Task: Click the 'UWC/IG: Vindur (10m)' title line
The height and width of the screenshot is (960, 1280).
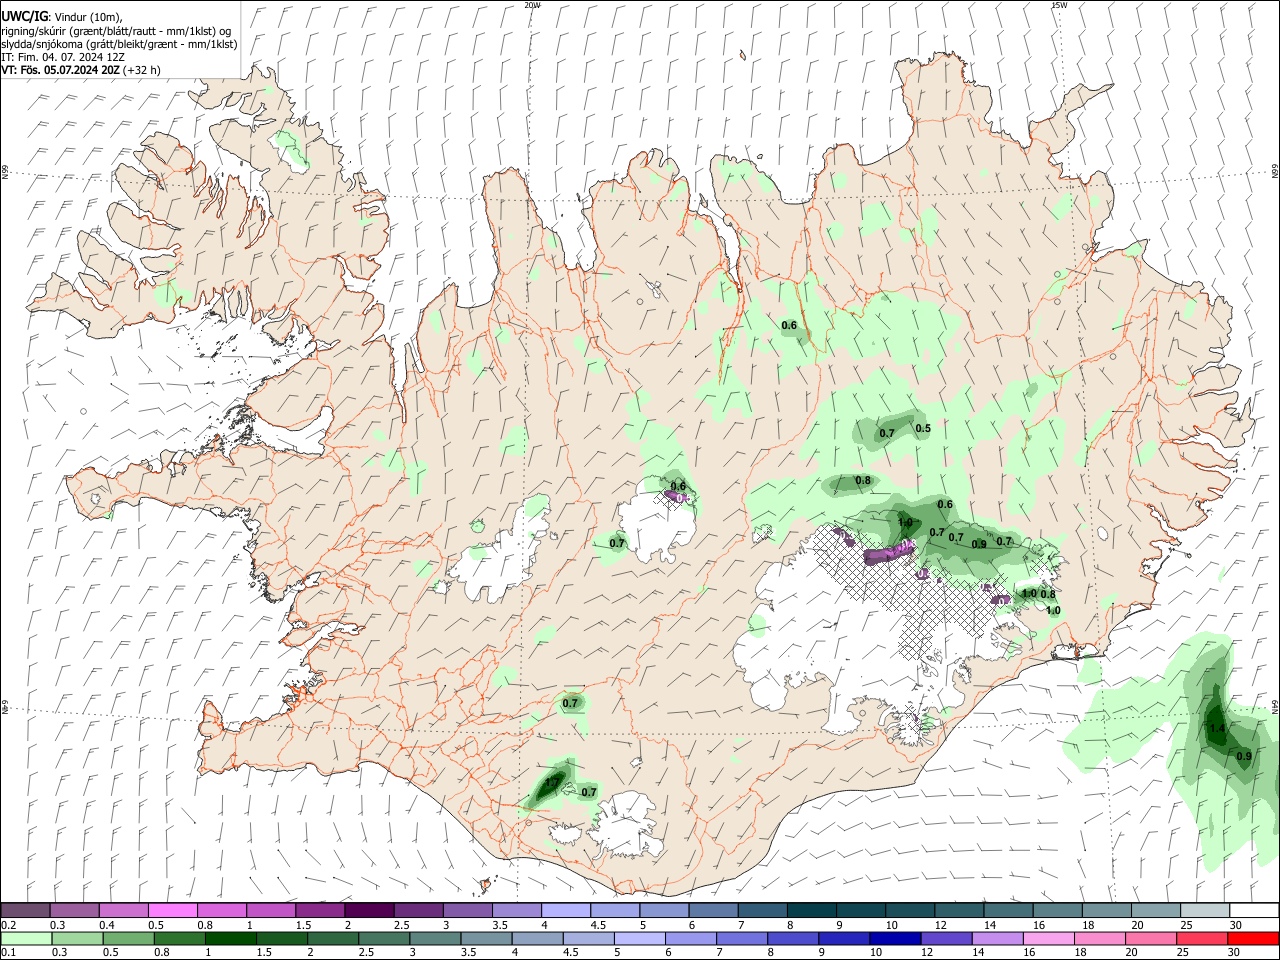Action: (x=61, y=17)
